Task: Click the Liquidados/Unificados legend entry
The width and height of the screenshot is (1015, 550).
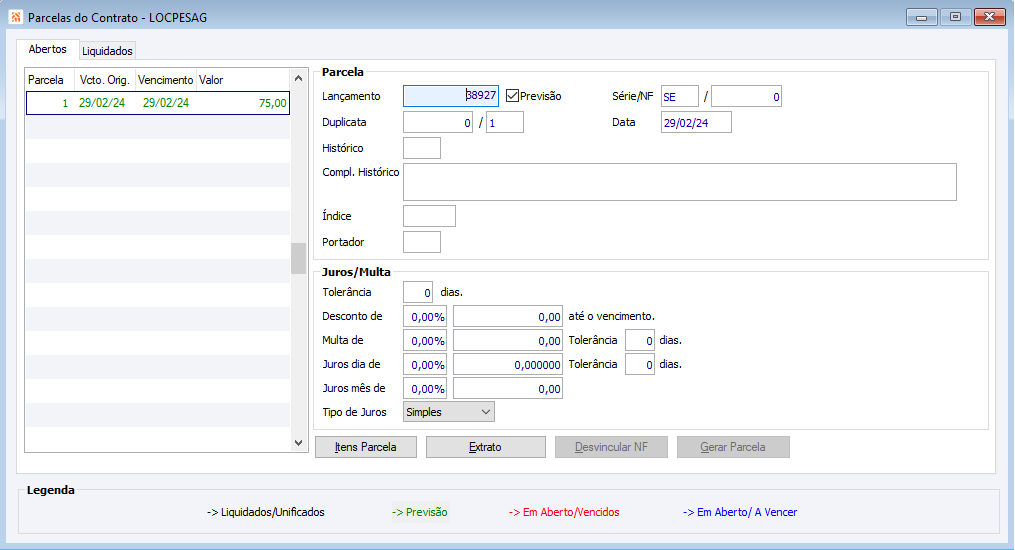Action: pyautogui.click(x=265, y=512)
